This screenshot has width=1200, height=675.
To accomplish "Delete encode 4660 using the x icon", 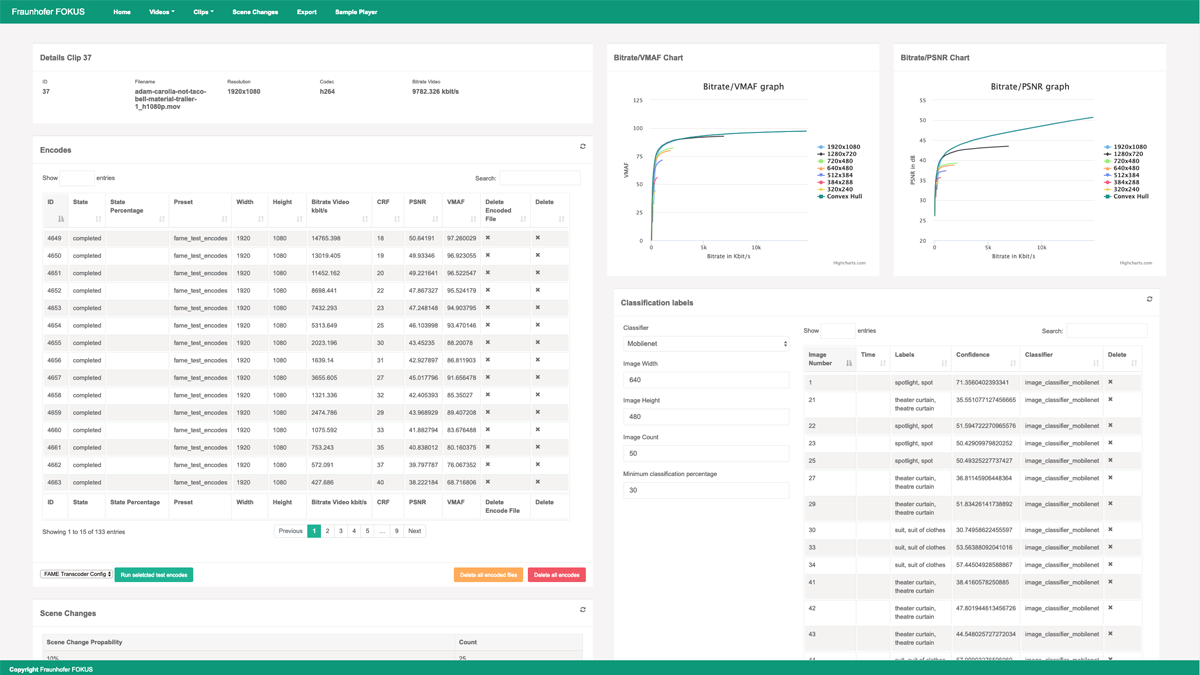I will [538, 430].
